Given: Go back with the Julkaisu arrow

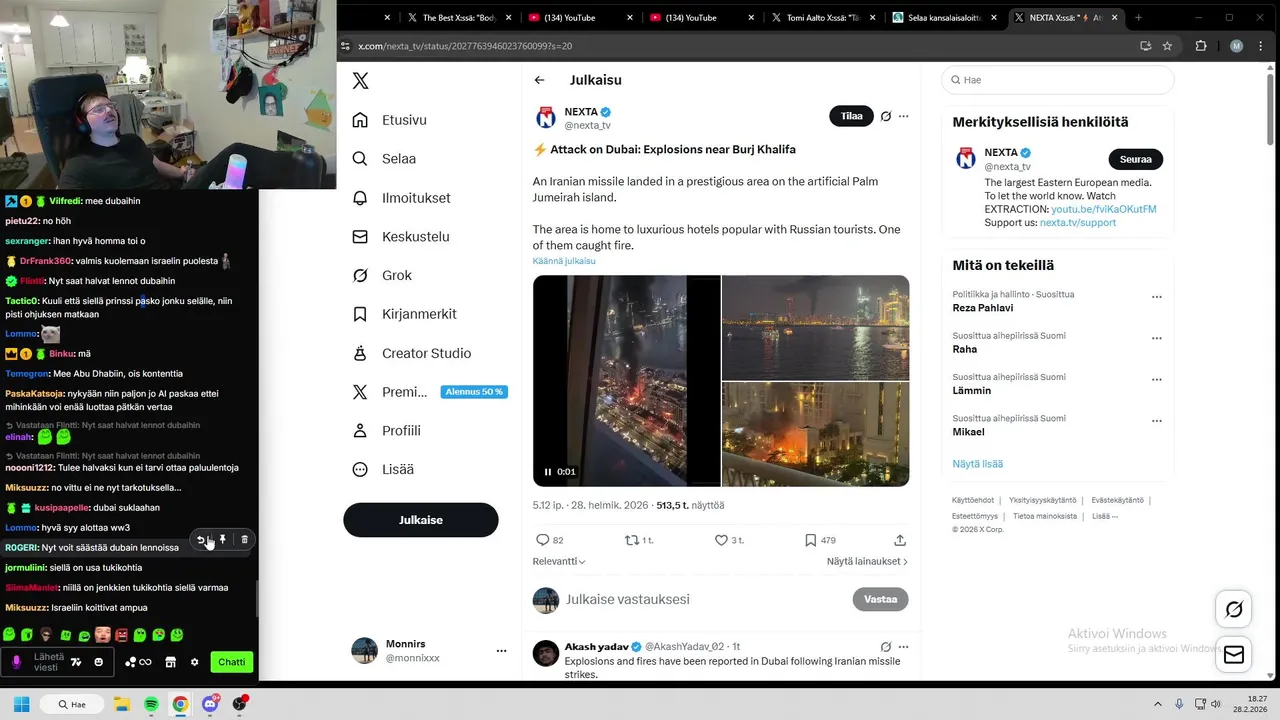Looking at the screenshot, I should (x=539, y=80).
